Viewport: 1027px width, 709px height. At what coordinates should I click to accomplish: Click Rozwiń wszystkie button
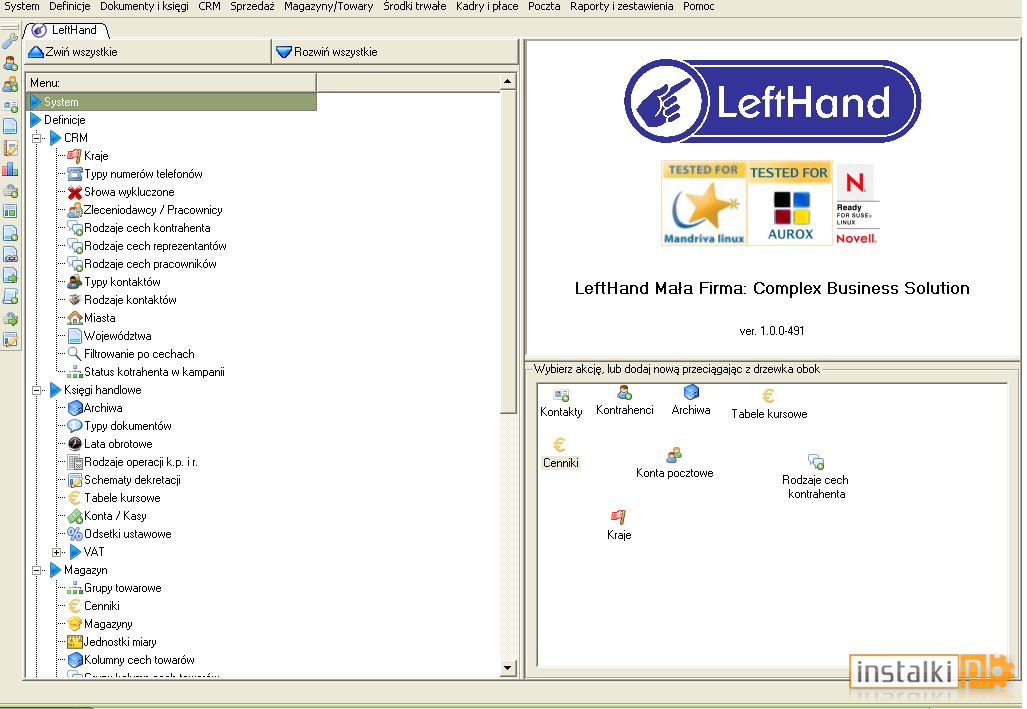(x=394, y=52)
